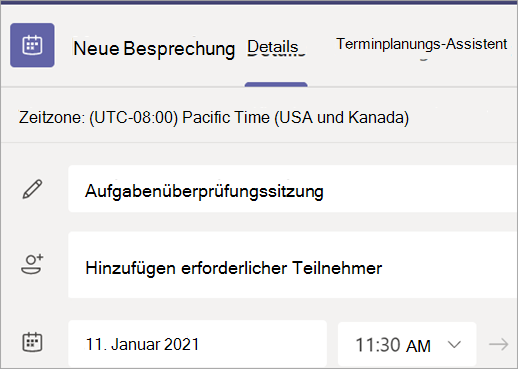This screenshot has width=518, height=369.
Task: Click the year 2021 in date field
Action: coord(182,344)
